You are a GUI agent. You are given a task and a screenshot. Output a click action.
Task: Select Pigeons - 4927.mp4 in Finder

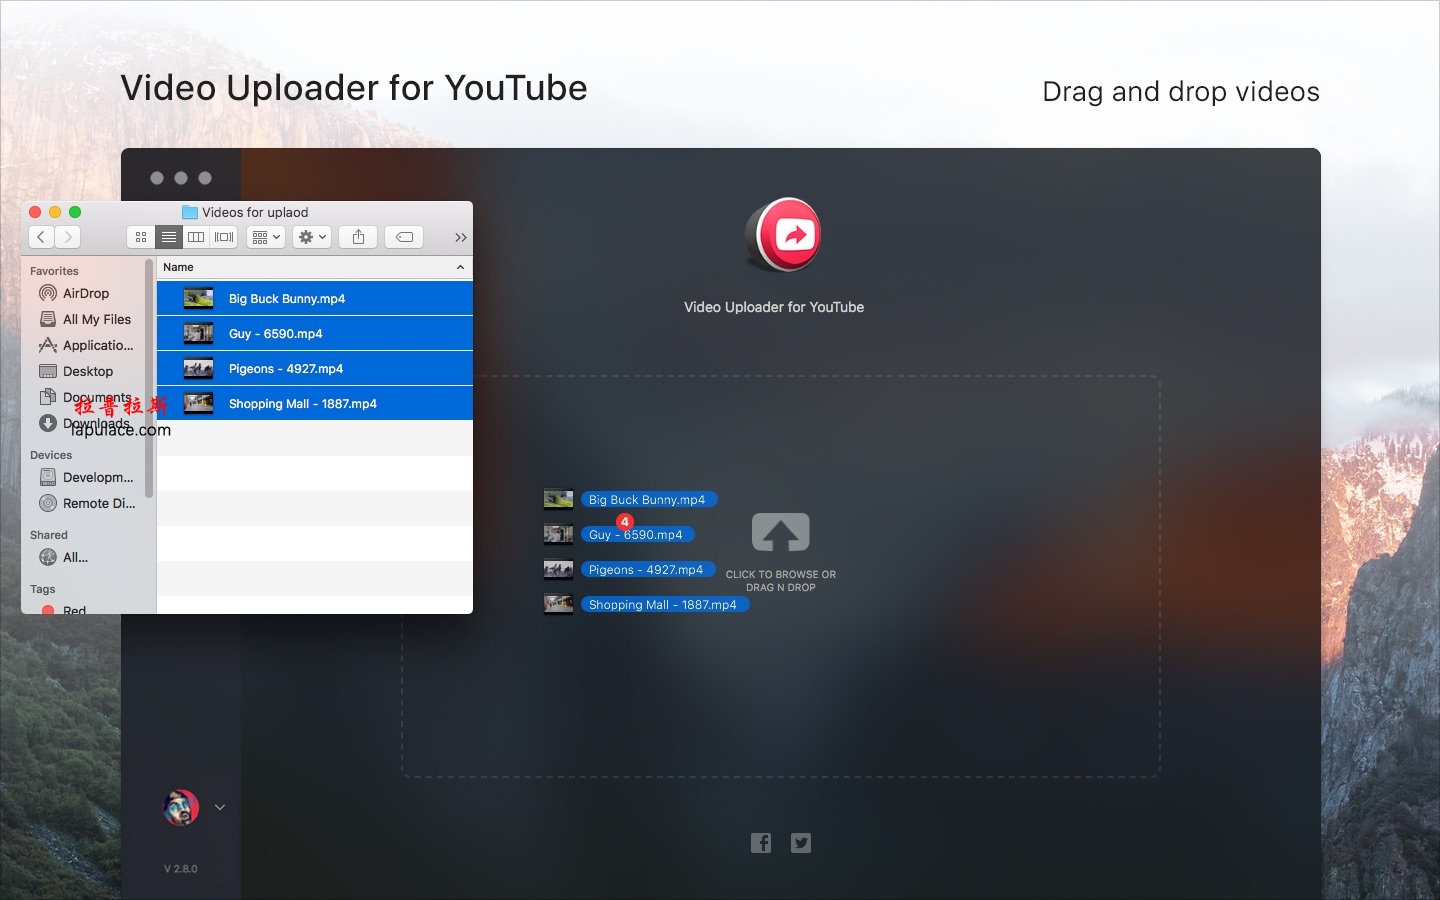click(314, 369)
